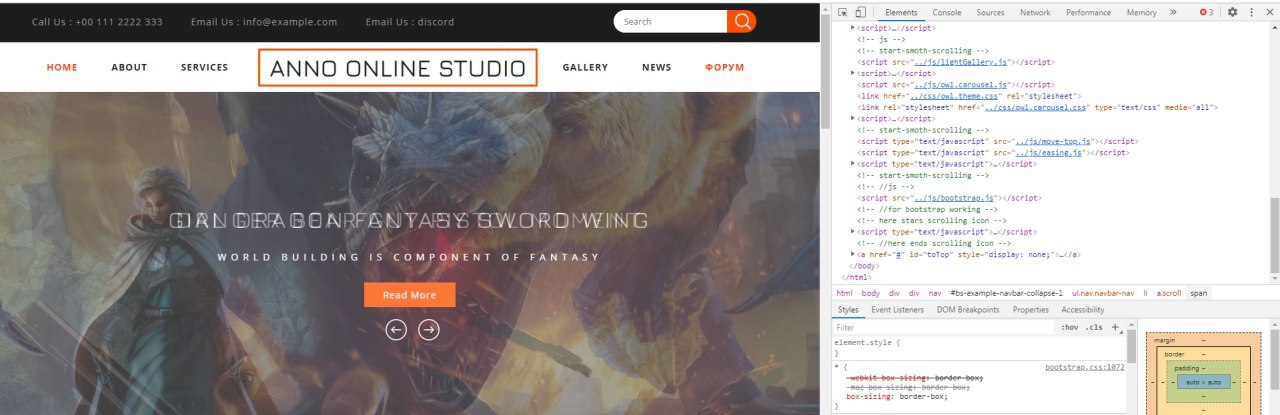This screenshot has height=415, width=1280.
Task: Go to previous slide with left arrow
Action: click(396, 329)
